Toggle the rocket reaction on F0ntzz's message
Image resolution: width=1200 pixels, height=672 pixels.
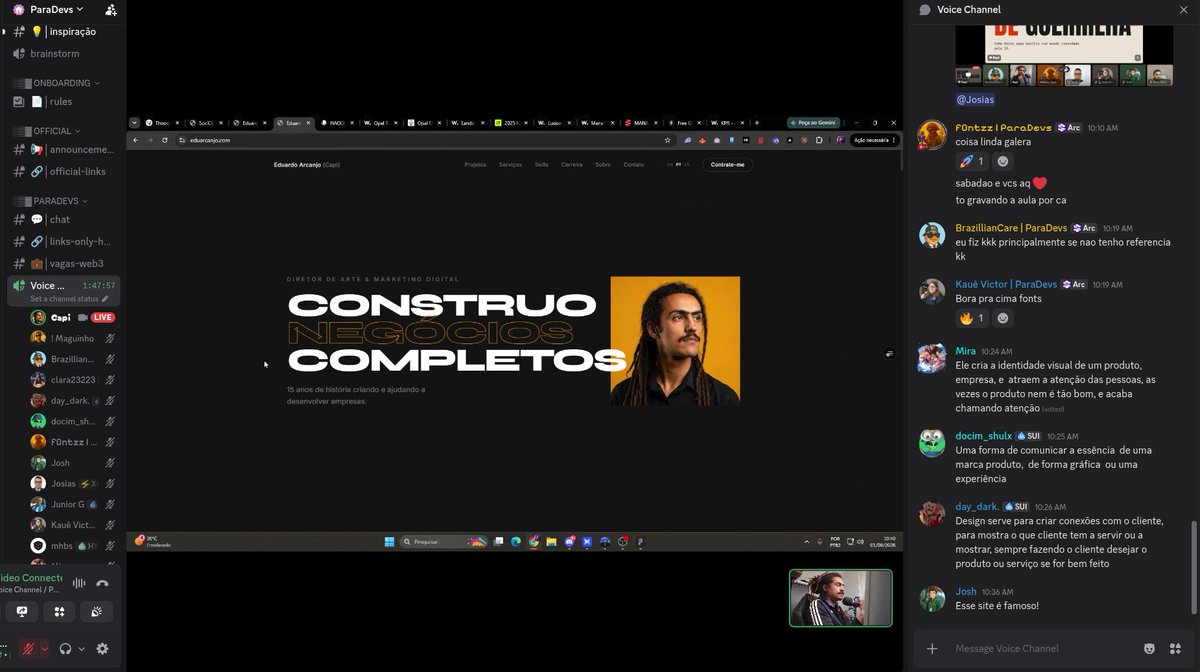(x=972, y=161)
